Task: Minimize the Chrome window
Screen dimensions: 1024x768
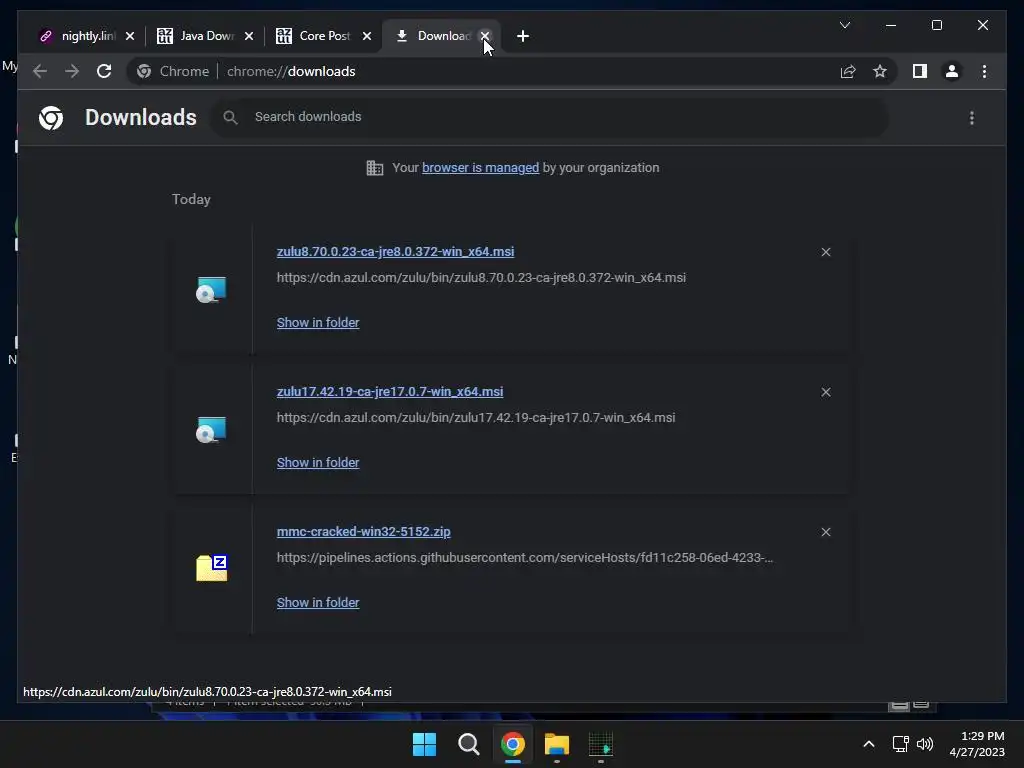Action: coord(891,25)
